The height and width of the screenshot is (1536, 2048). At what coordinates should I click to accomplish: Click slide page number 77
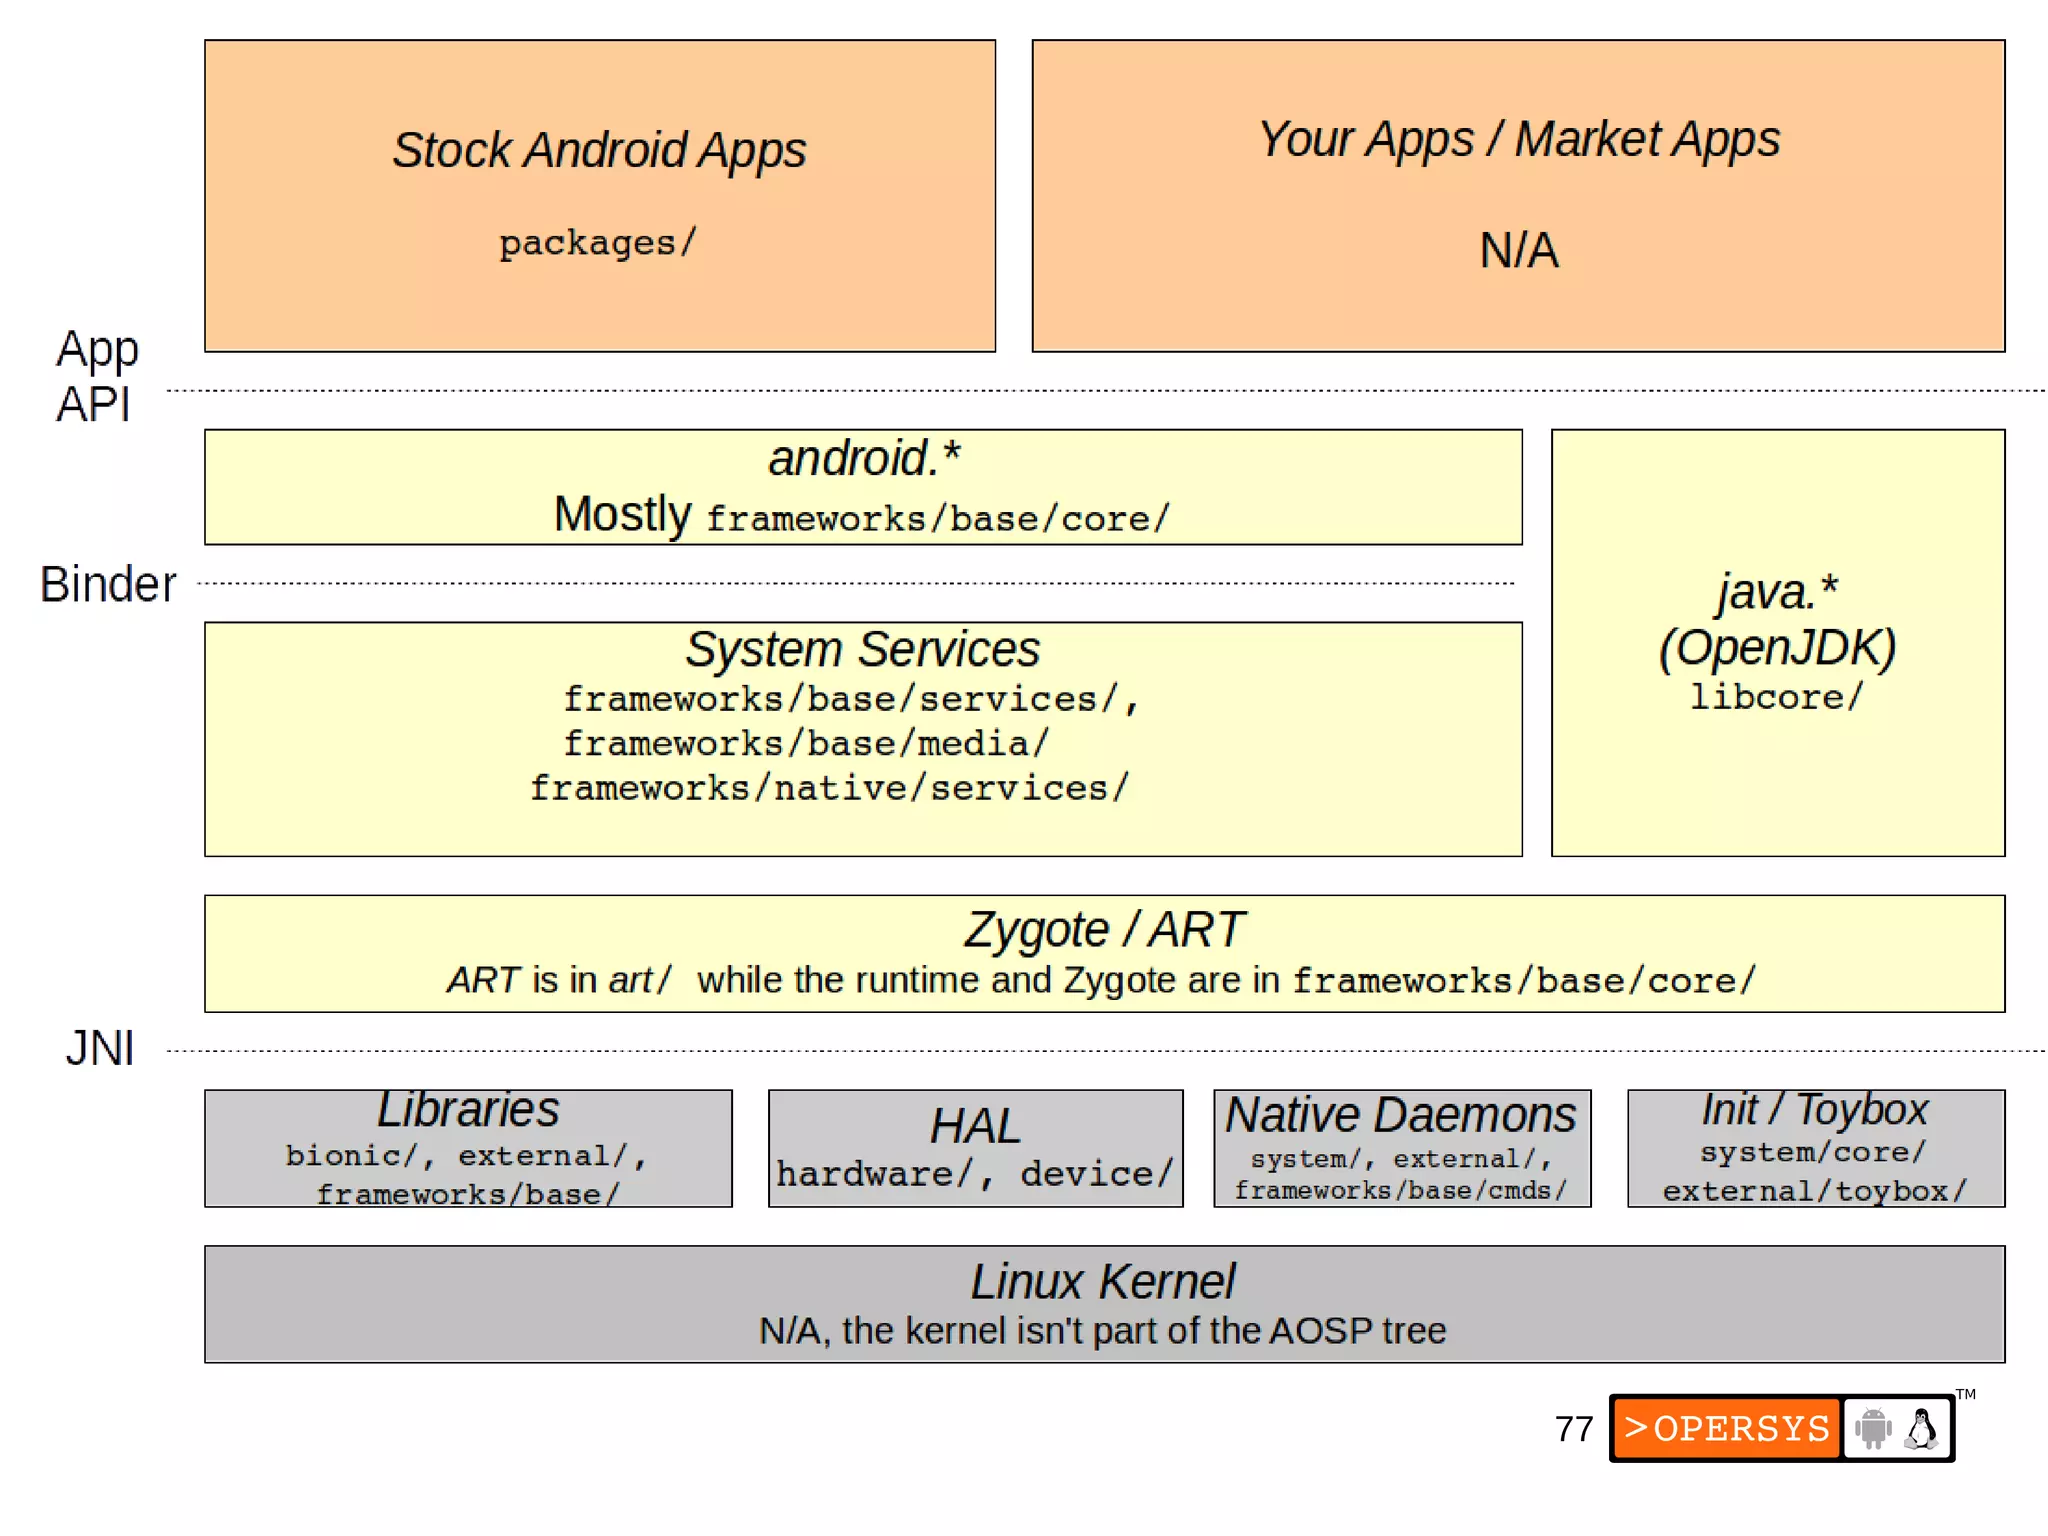pyautogui.click(x=1573, y=1429)
